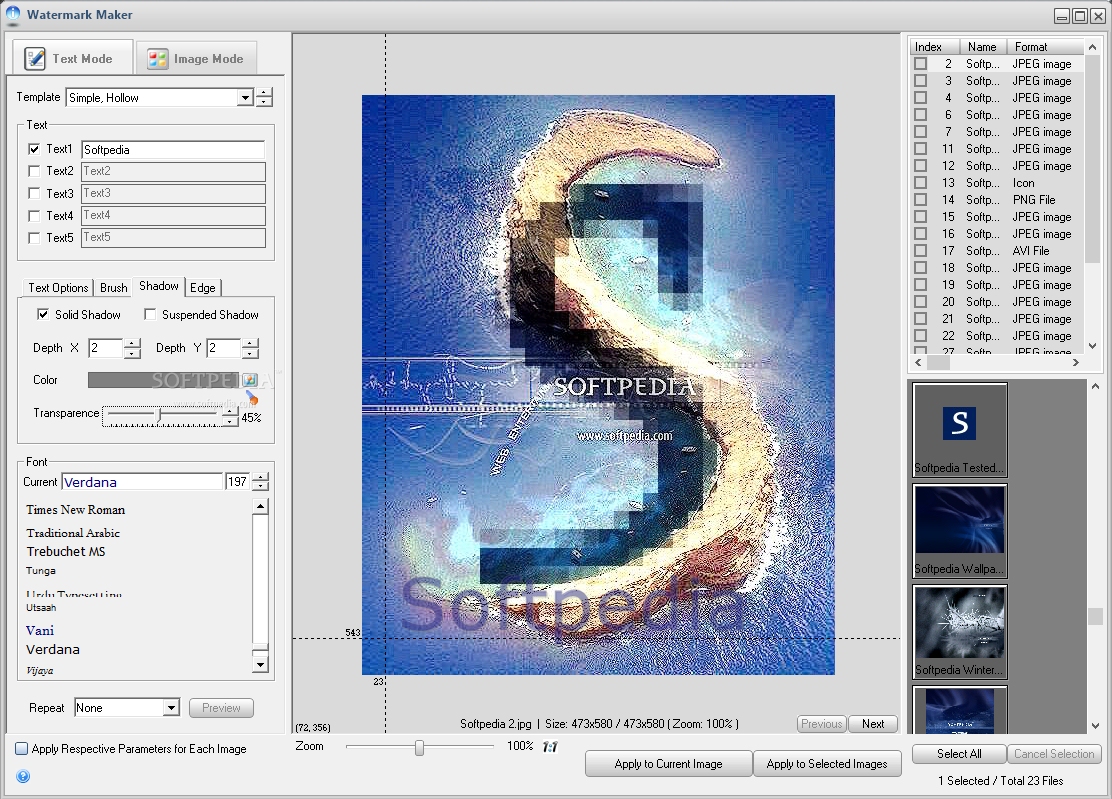Click the Previous image button
The image size is (1112, 799).
[821, 724]
